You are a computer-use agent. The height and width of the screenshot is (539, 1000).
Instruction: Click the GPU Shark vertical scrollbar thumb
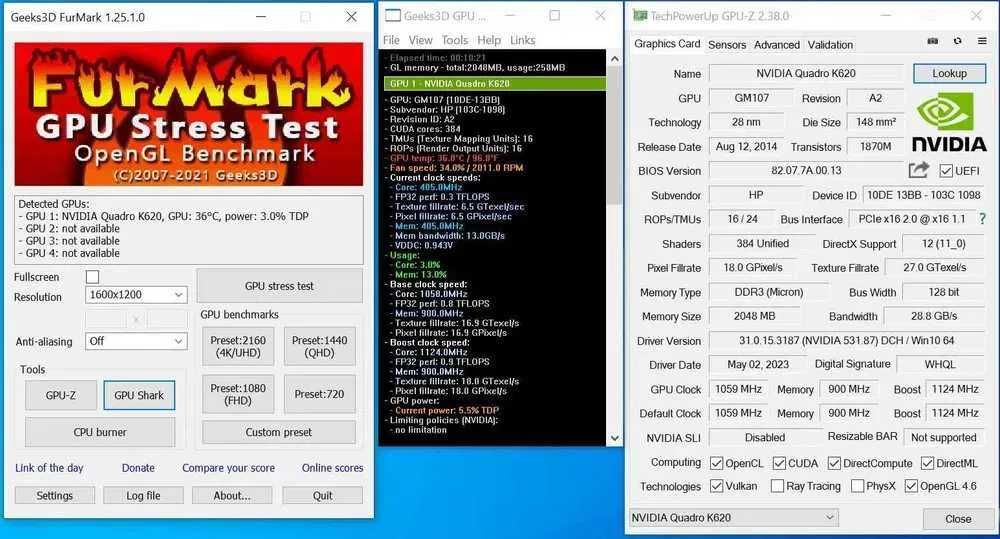(x=615, y=135)
